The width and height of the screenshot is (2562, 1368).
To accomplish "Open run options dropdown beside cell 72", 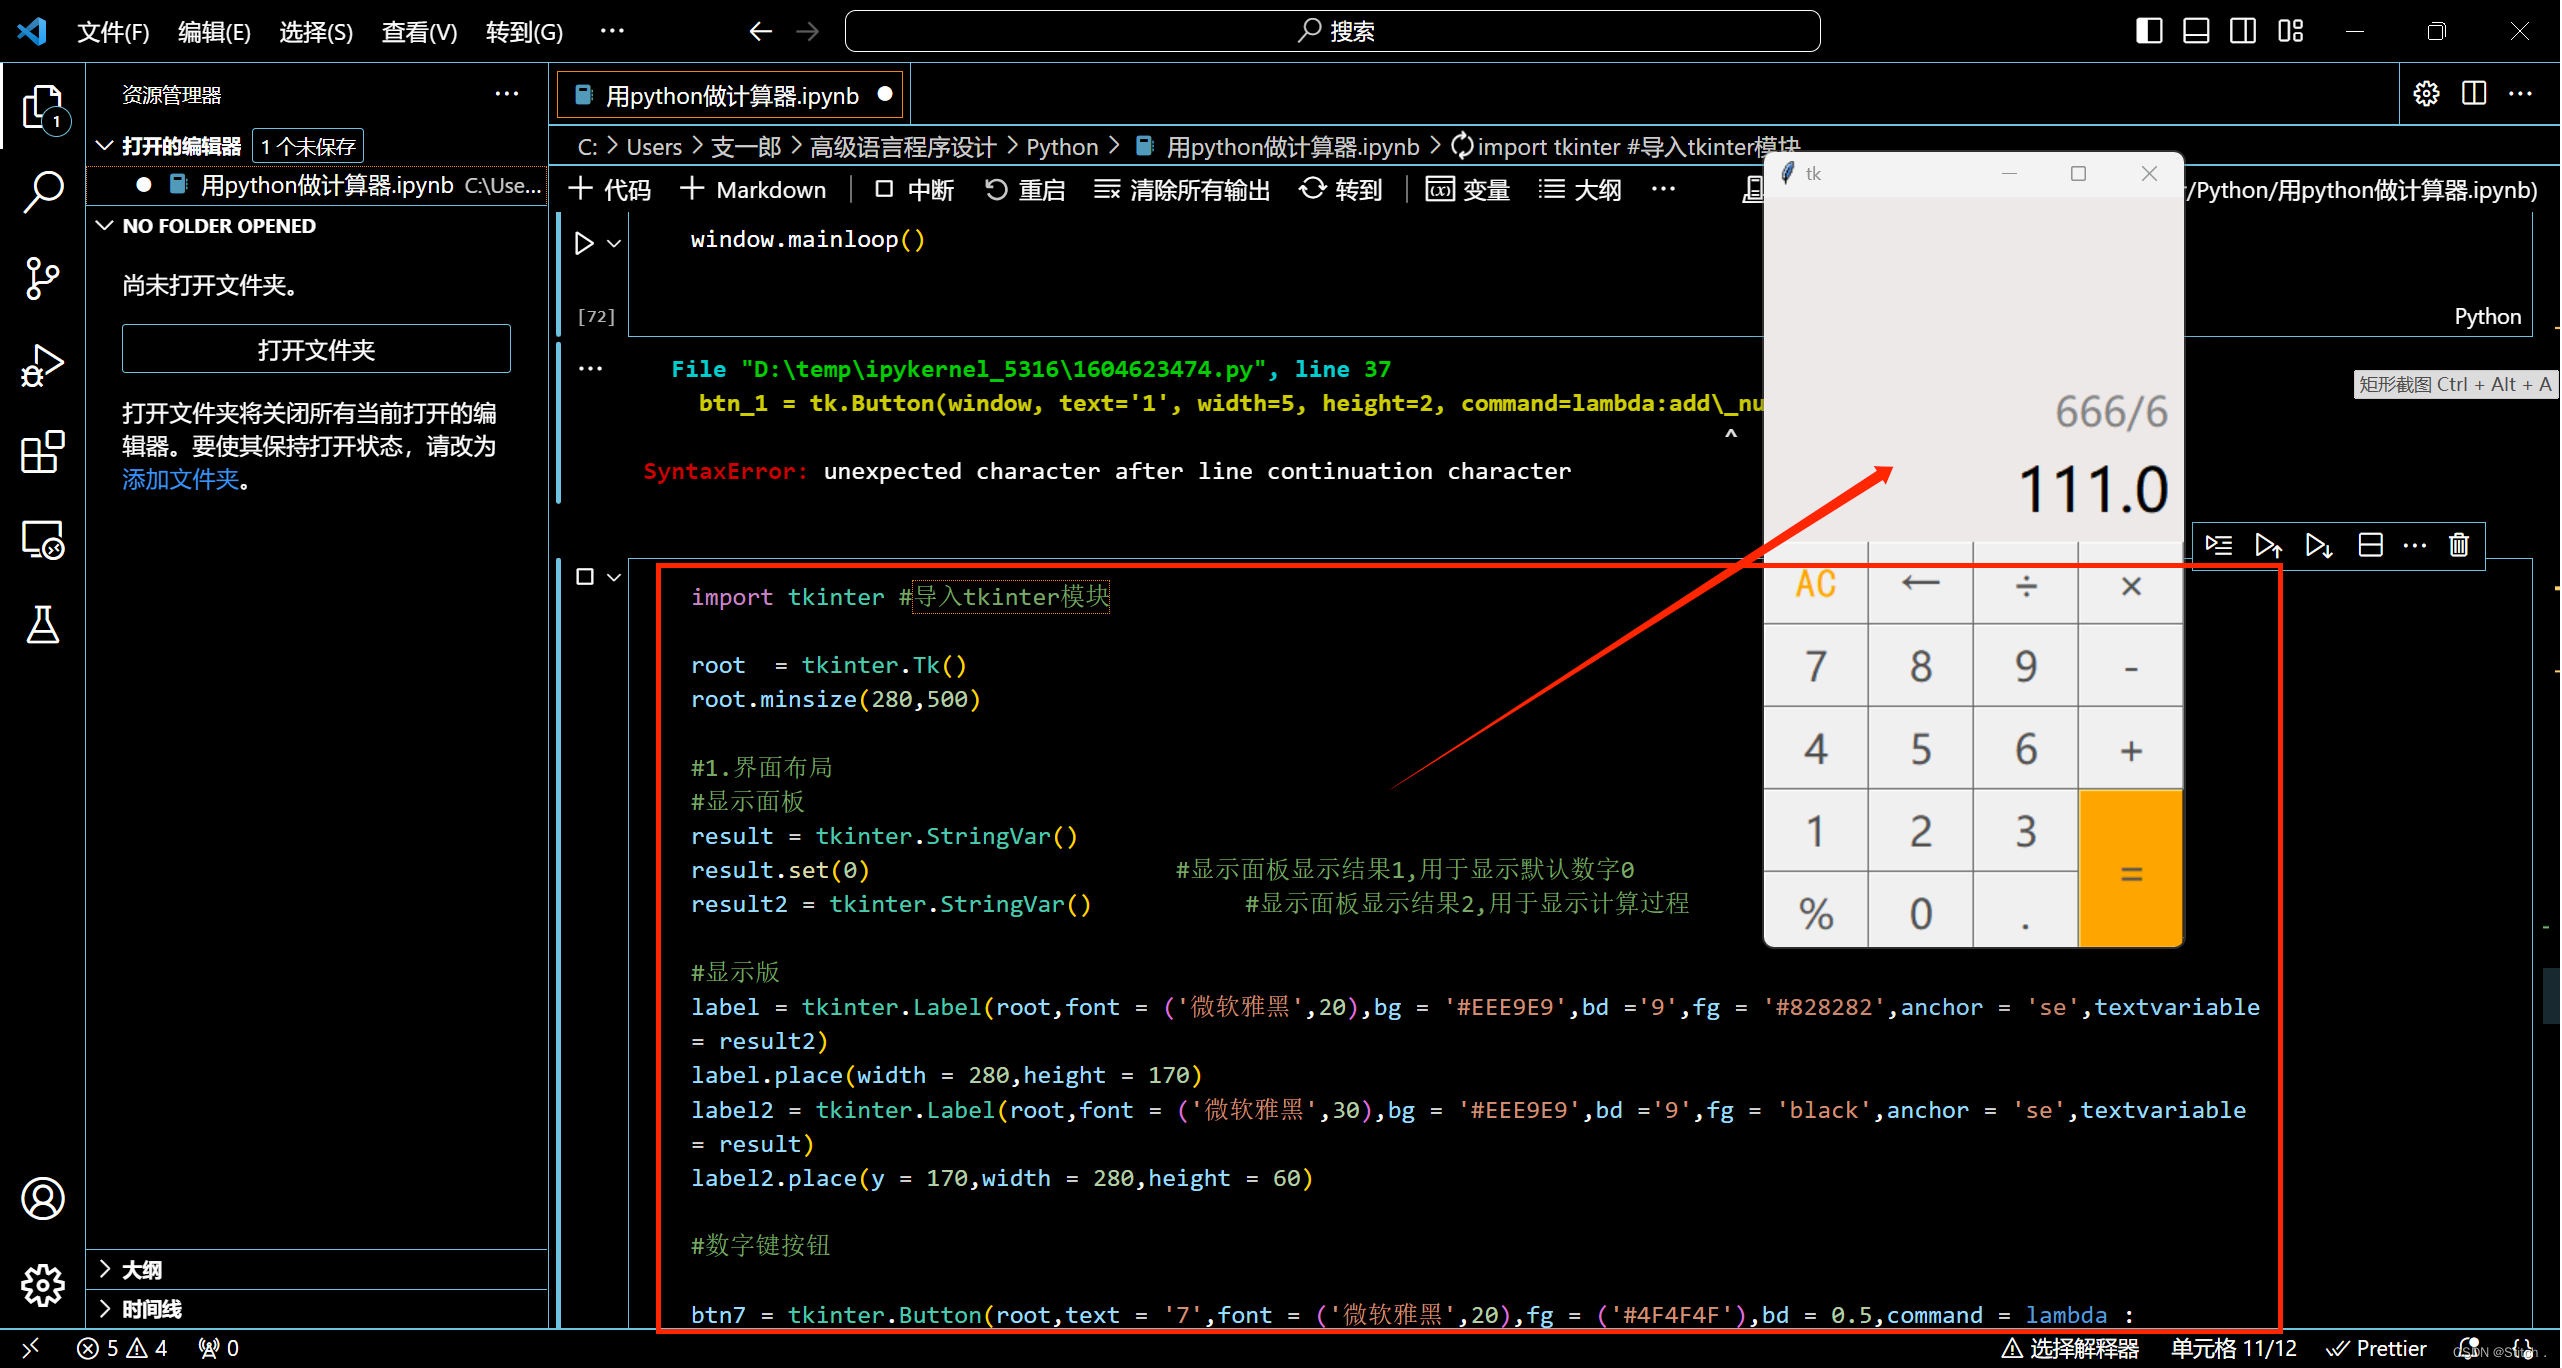I will (614, 243).
